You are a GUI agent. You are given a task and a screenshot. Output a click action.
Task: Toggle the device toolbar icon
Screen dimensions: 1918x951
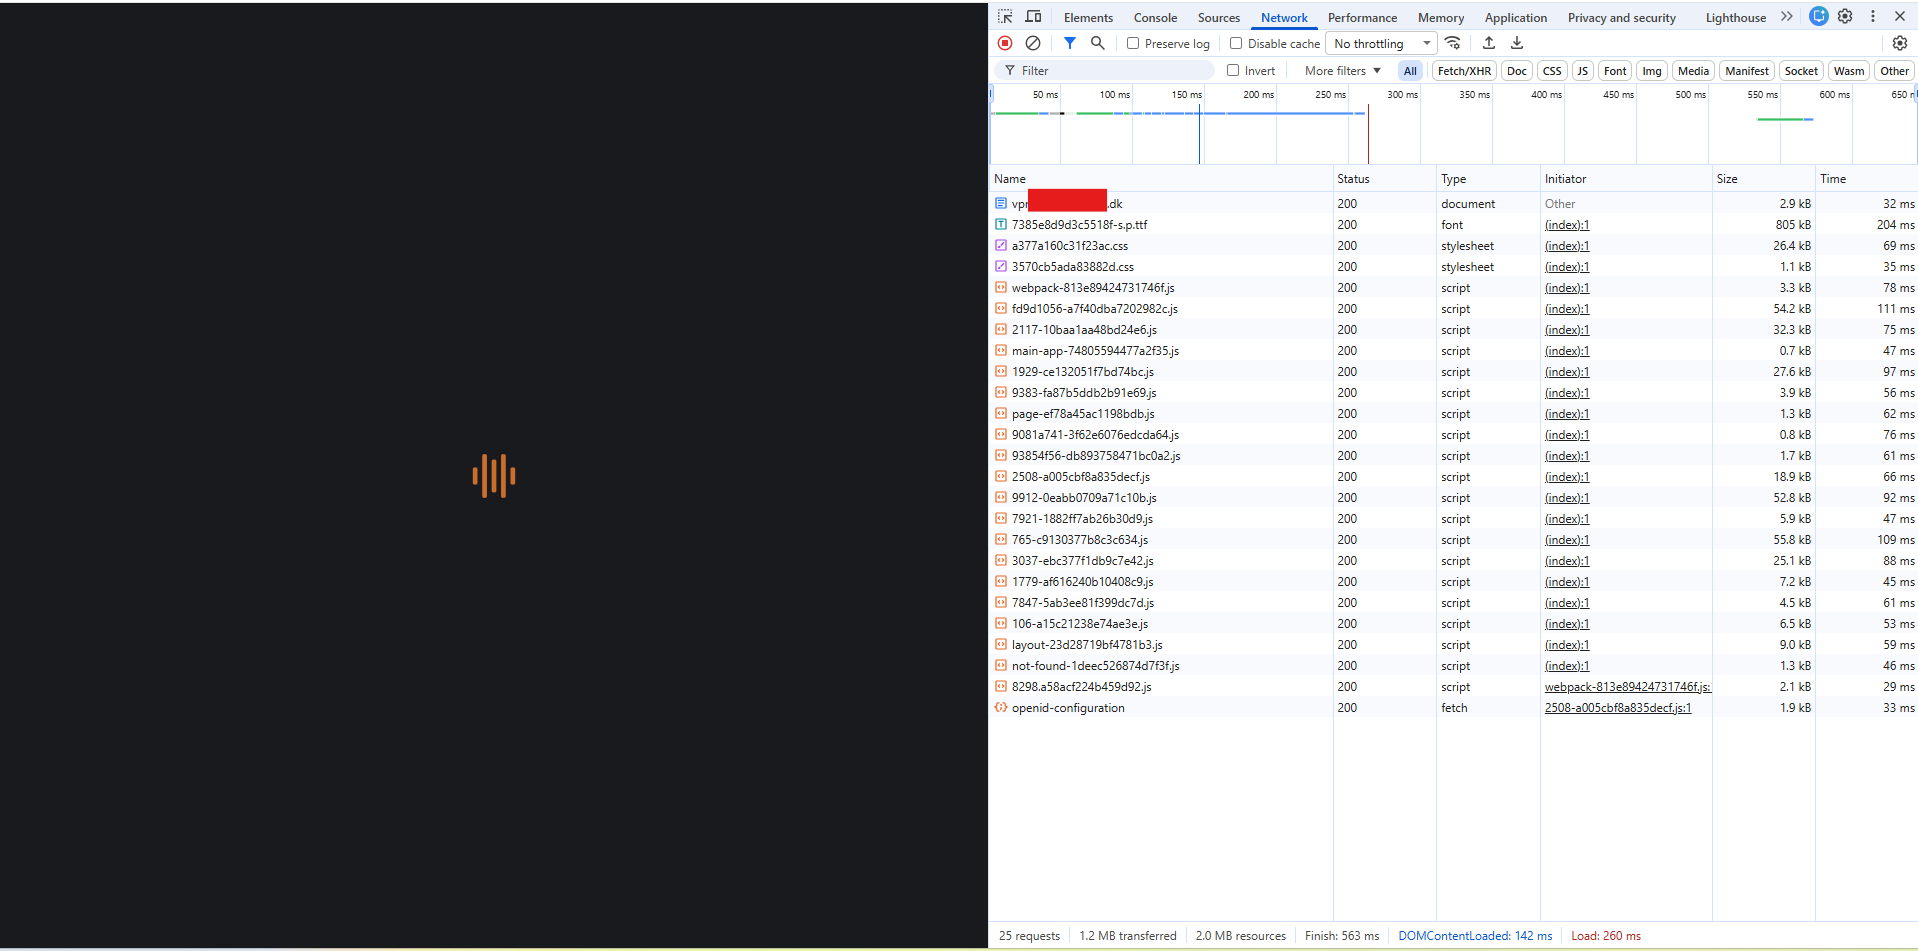(x=1034, y=17)
